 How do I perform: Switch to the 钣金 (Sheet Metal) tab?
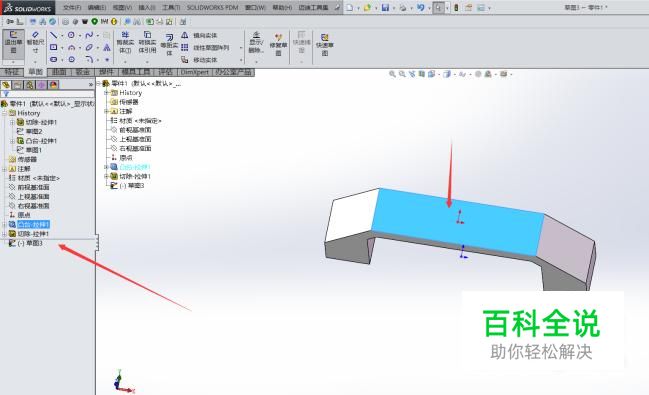(82, 72)
